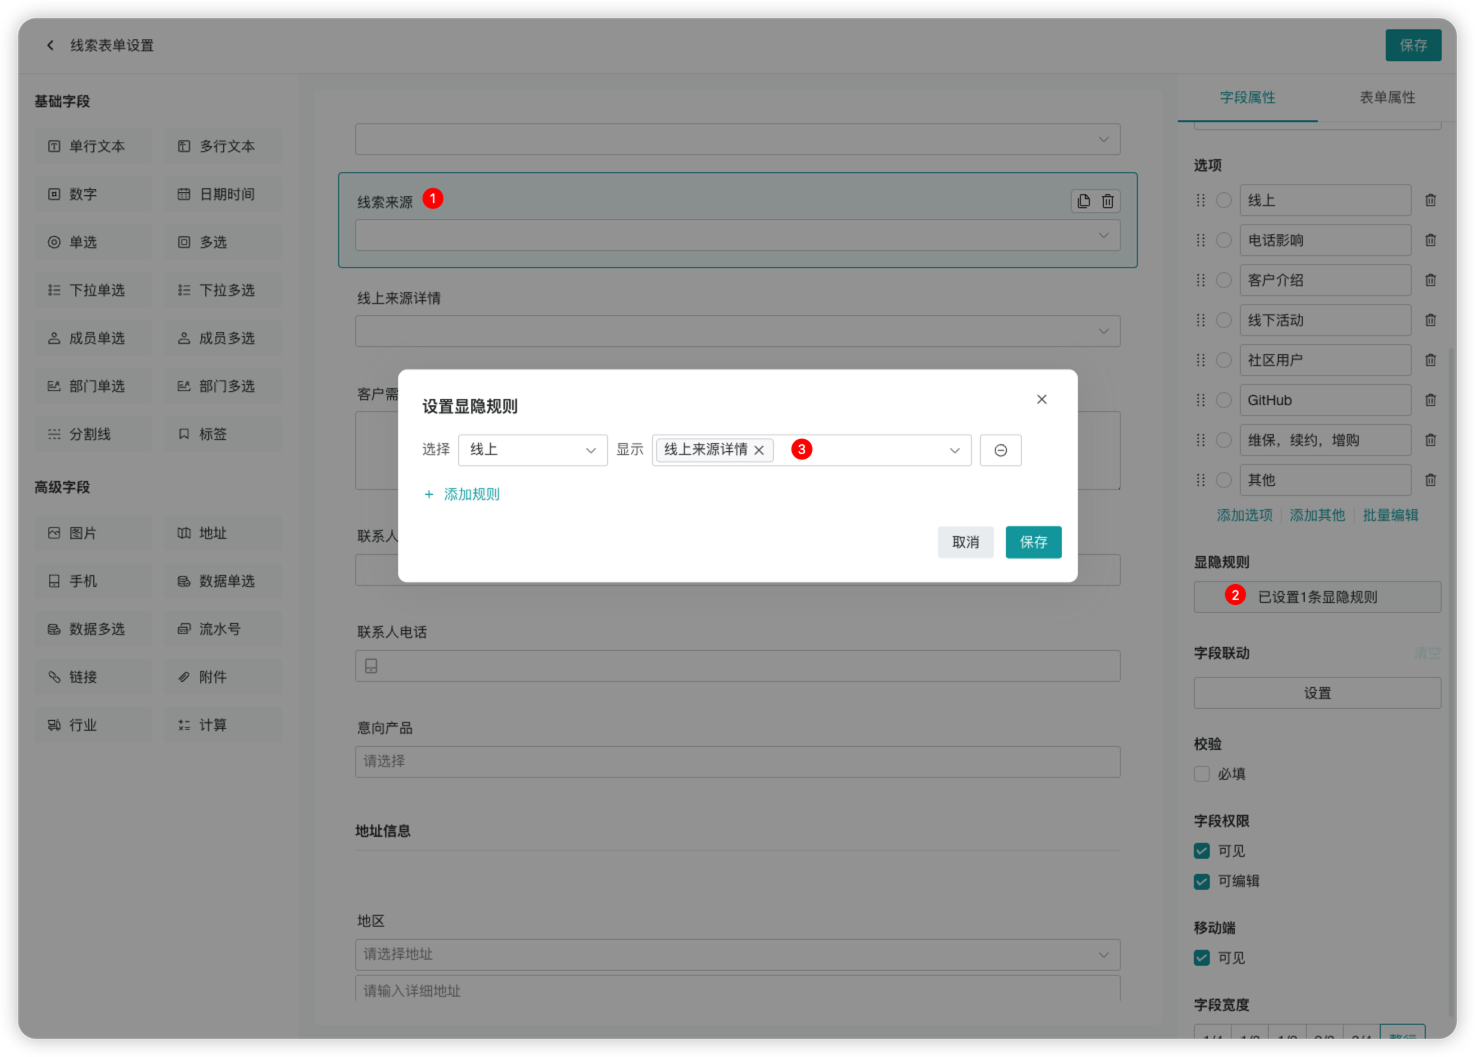Click the 联系人电话 input field
The image size is (1475, 1057).
click(x=737, y=666)
